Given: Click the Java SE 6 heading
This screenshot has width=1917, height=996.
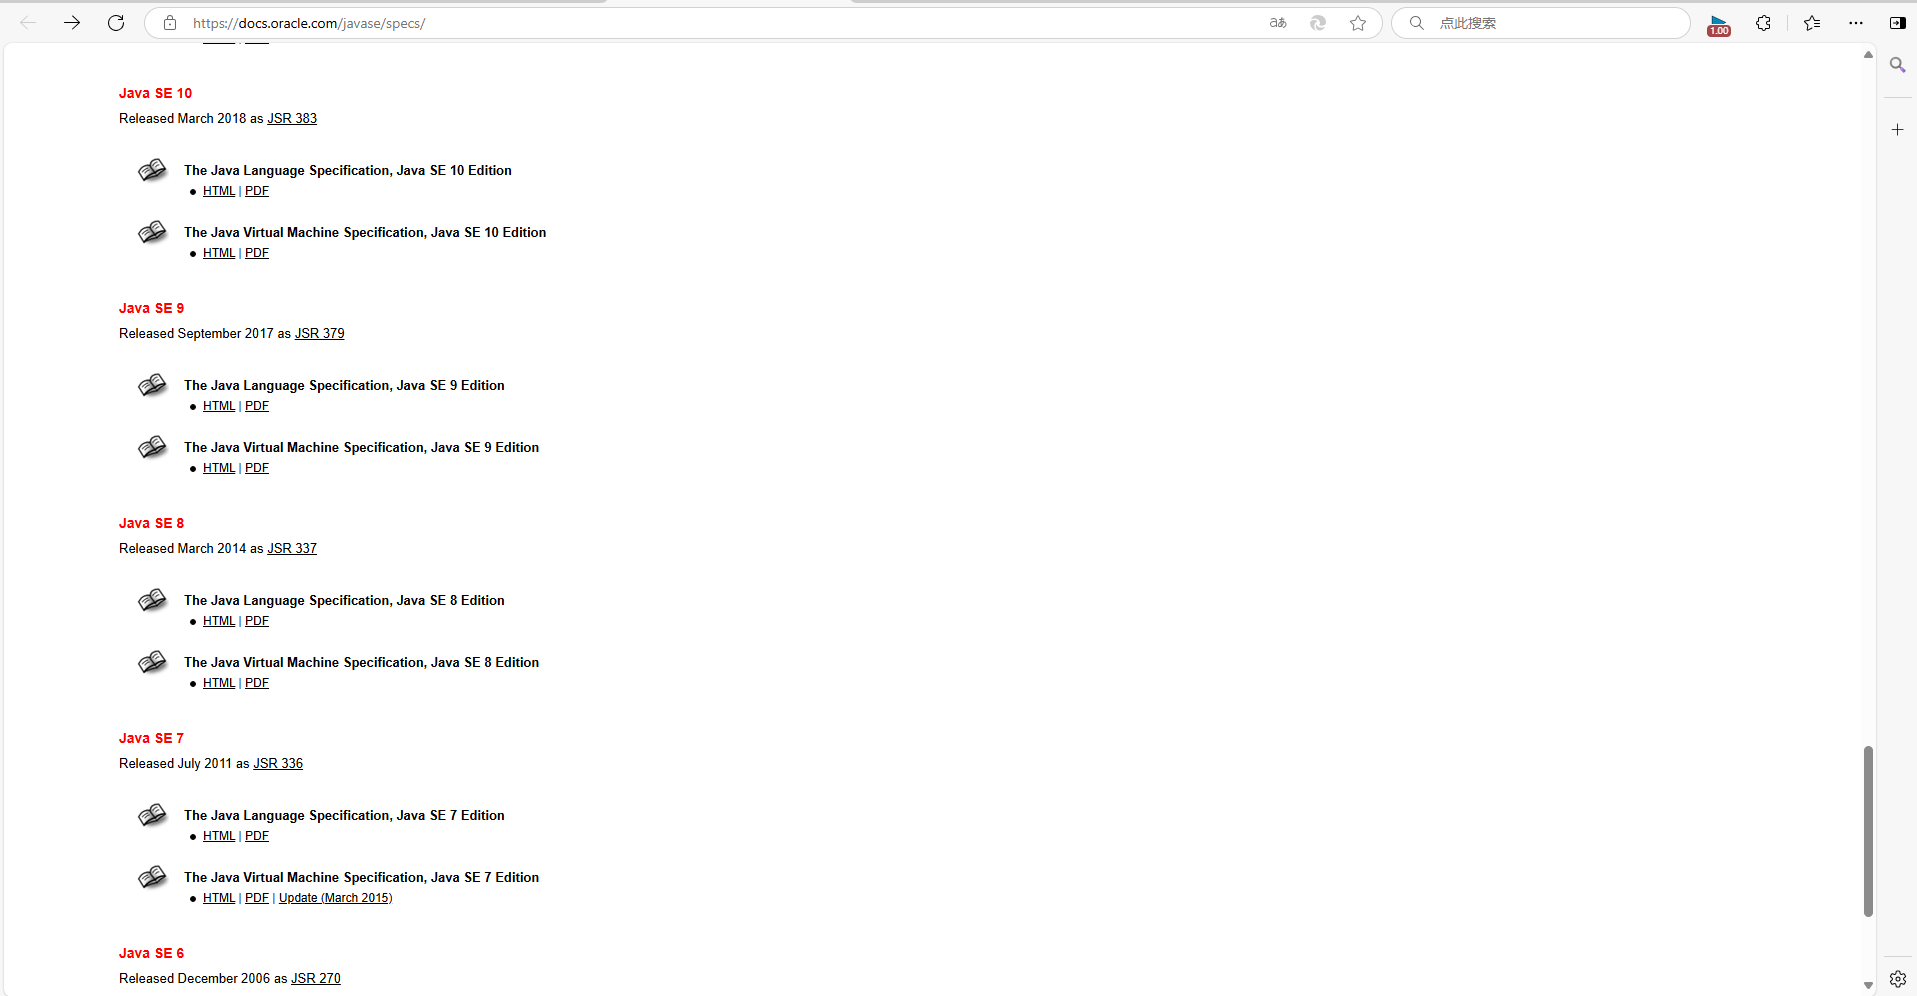Looking at the screenshot, I should coord(151,953).
